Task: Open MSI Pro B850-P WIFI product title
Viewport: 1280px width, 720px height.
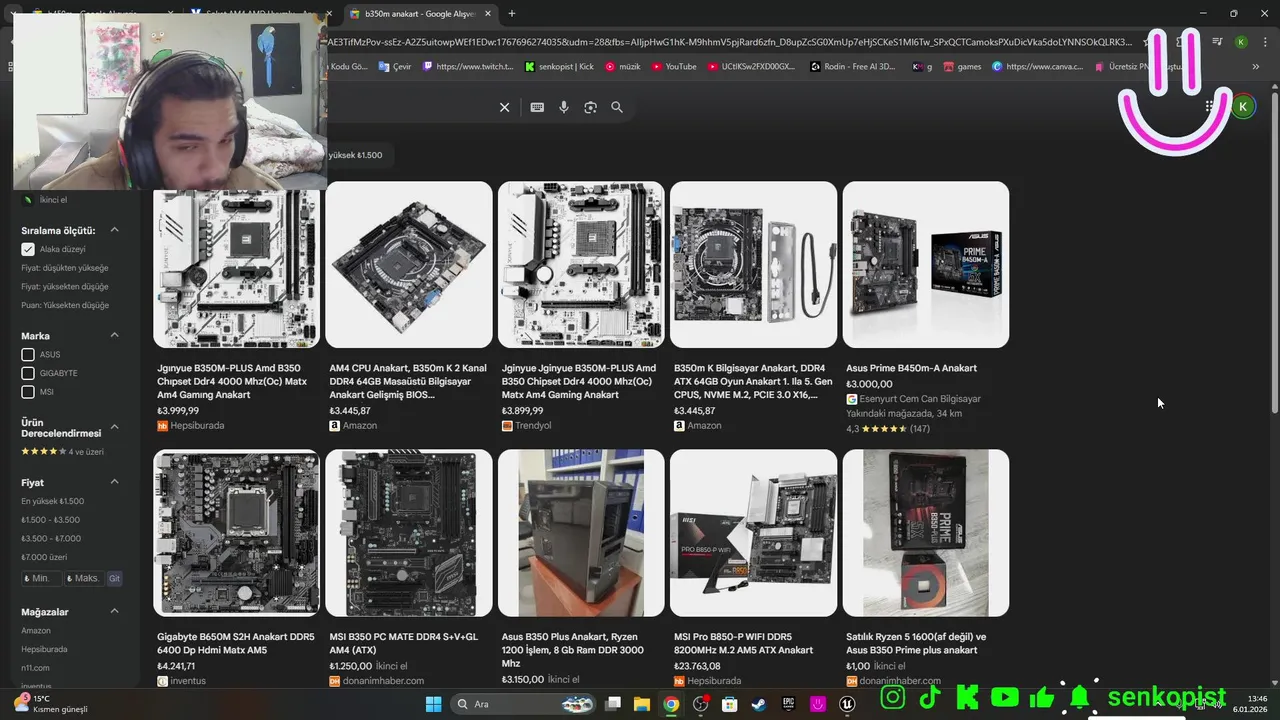Action: pyautogui.click(x=744, y=643)
